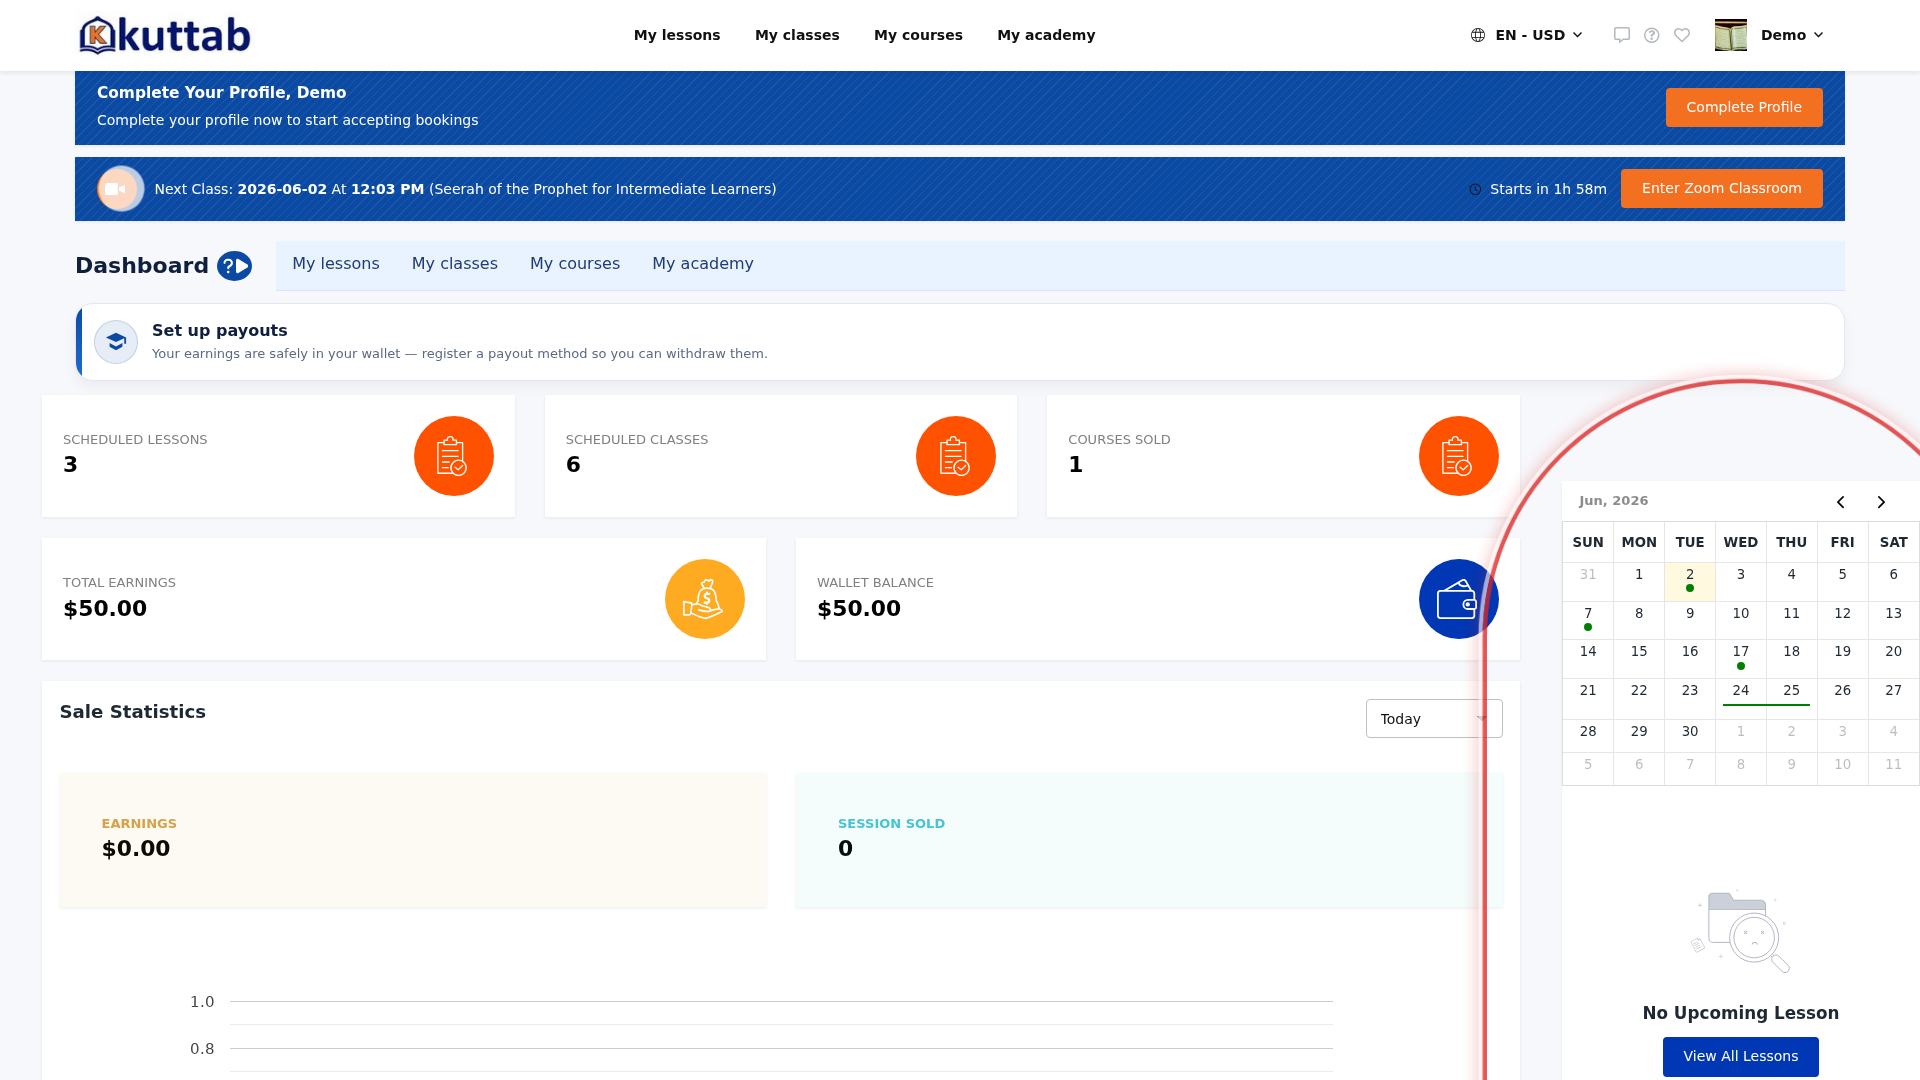This screenshot has height=1080, width=1920.
Task: Click the Sale Statistics heading
Action: [x=133, y=712]
